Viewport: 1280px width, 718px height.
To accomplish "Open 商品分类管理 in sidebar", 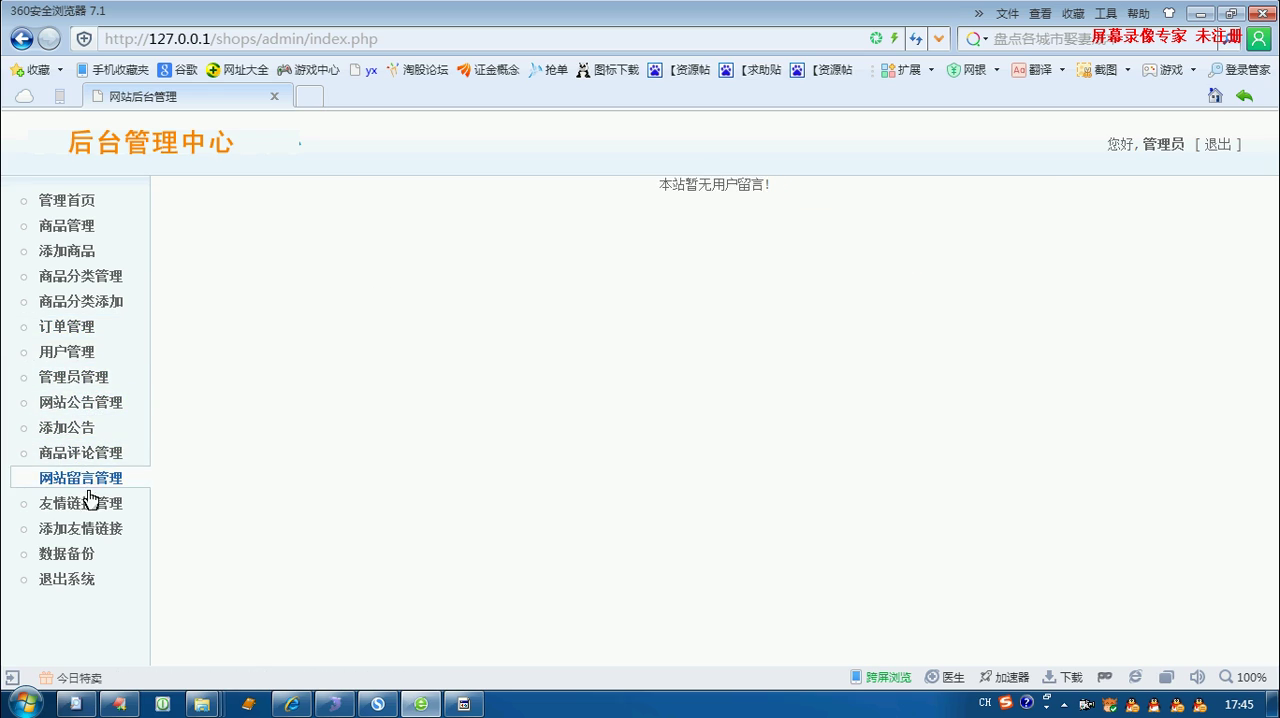I will click(x=81, y=276).
